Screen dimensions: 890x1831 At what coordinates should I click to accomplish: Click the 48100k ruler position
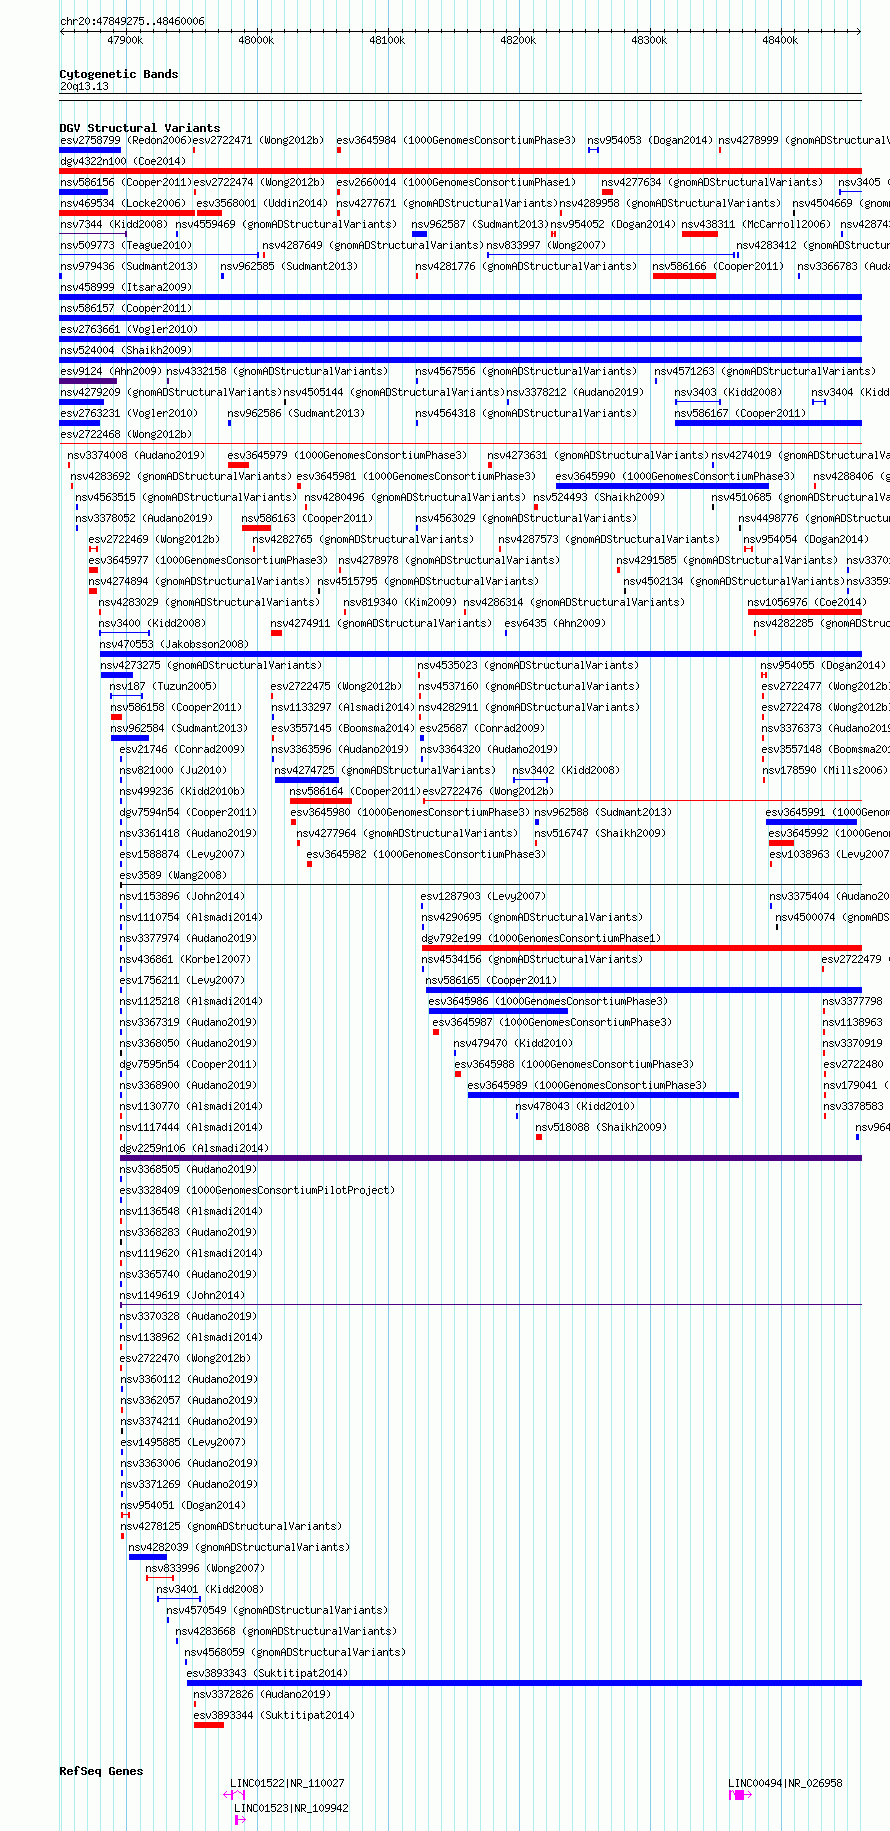tap(387, 40)
